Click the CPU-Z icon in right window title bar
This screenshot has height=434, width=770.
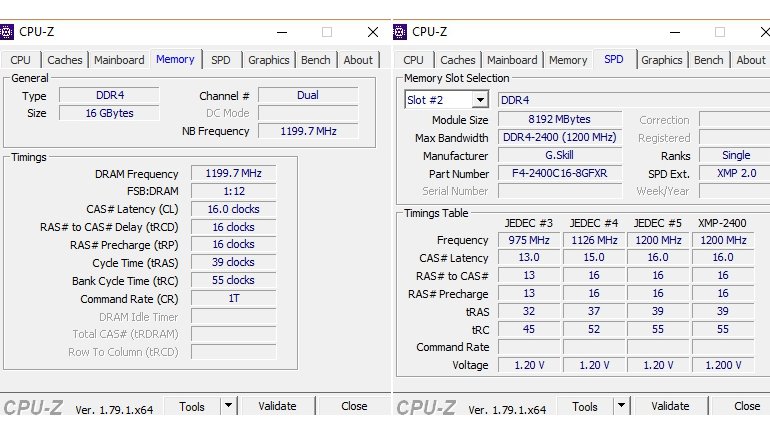coord(401,32)
